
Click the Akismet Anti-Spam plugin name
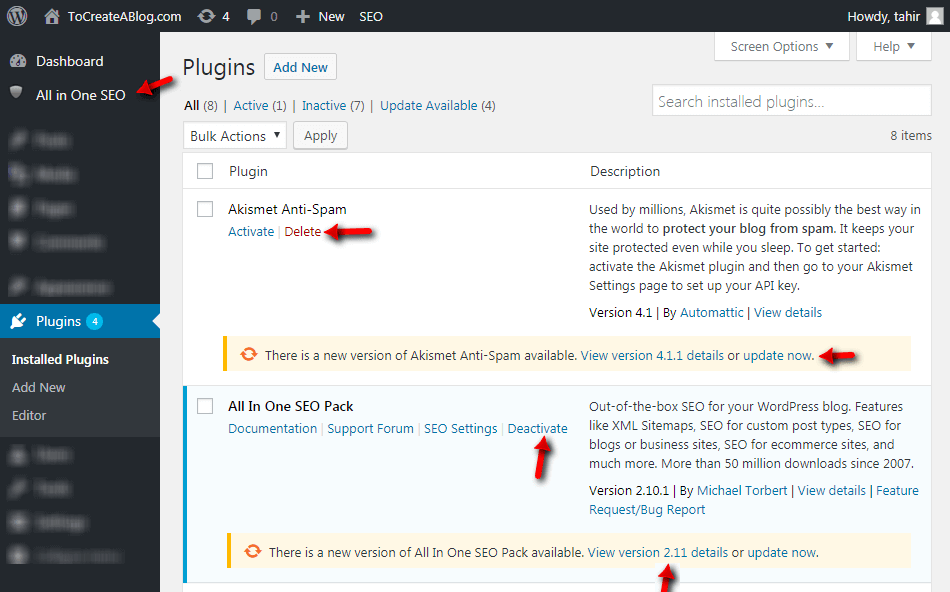pyautogui.click(x=287, y=209)
